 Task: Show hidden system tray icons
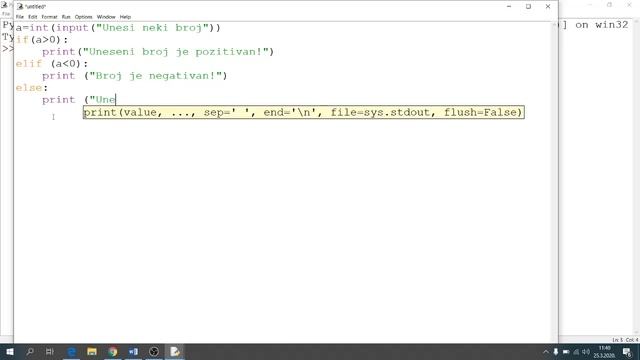pos(546,352)
